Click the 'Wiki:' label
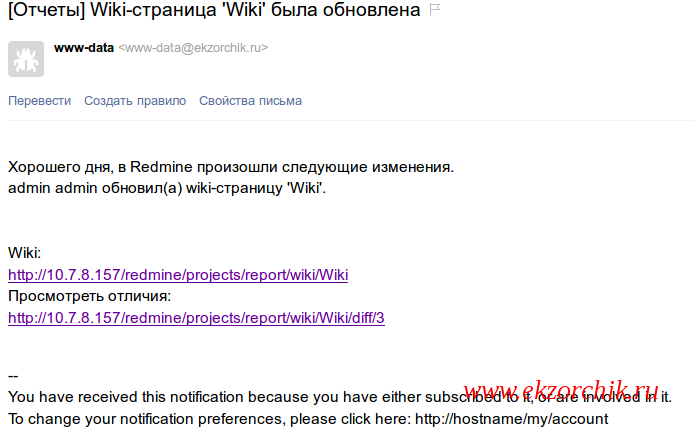The width and height of the screenshot is (694, 427). point(24,253)
